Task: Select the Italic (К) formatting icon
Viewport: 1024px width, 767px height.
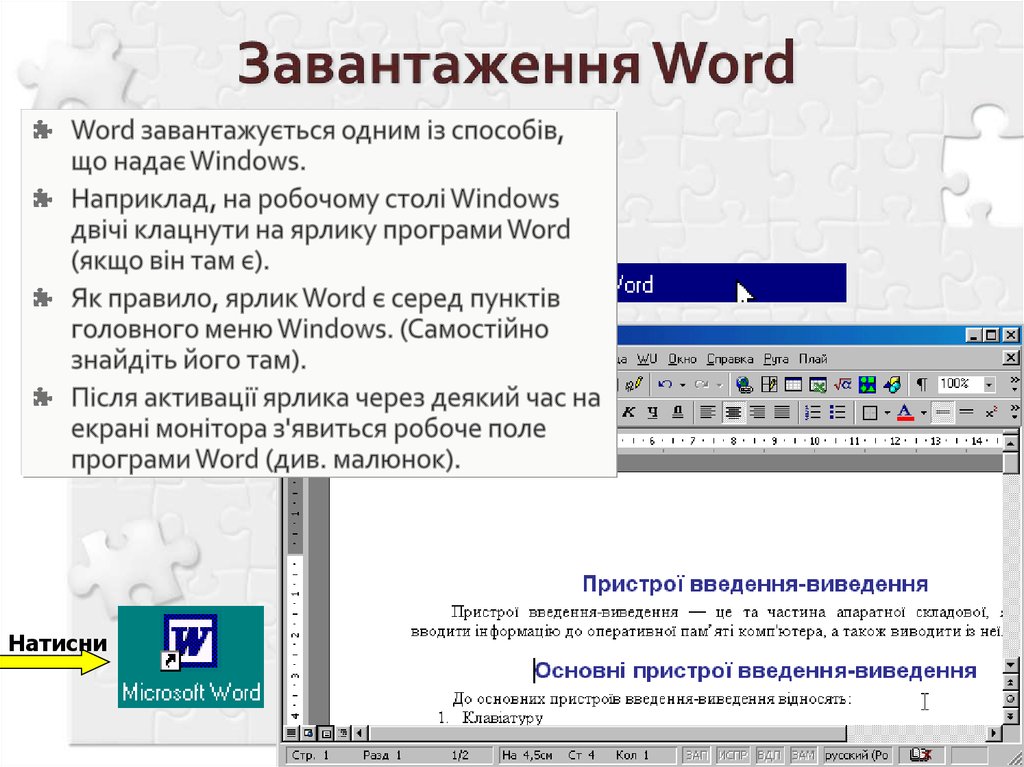Action: [627, 409]
